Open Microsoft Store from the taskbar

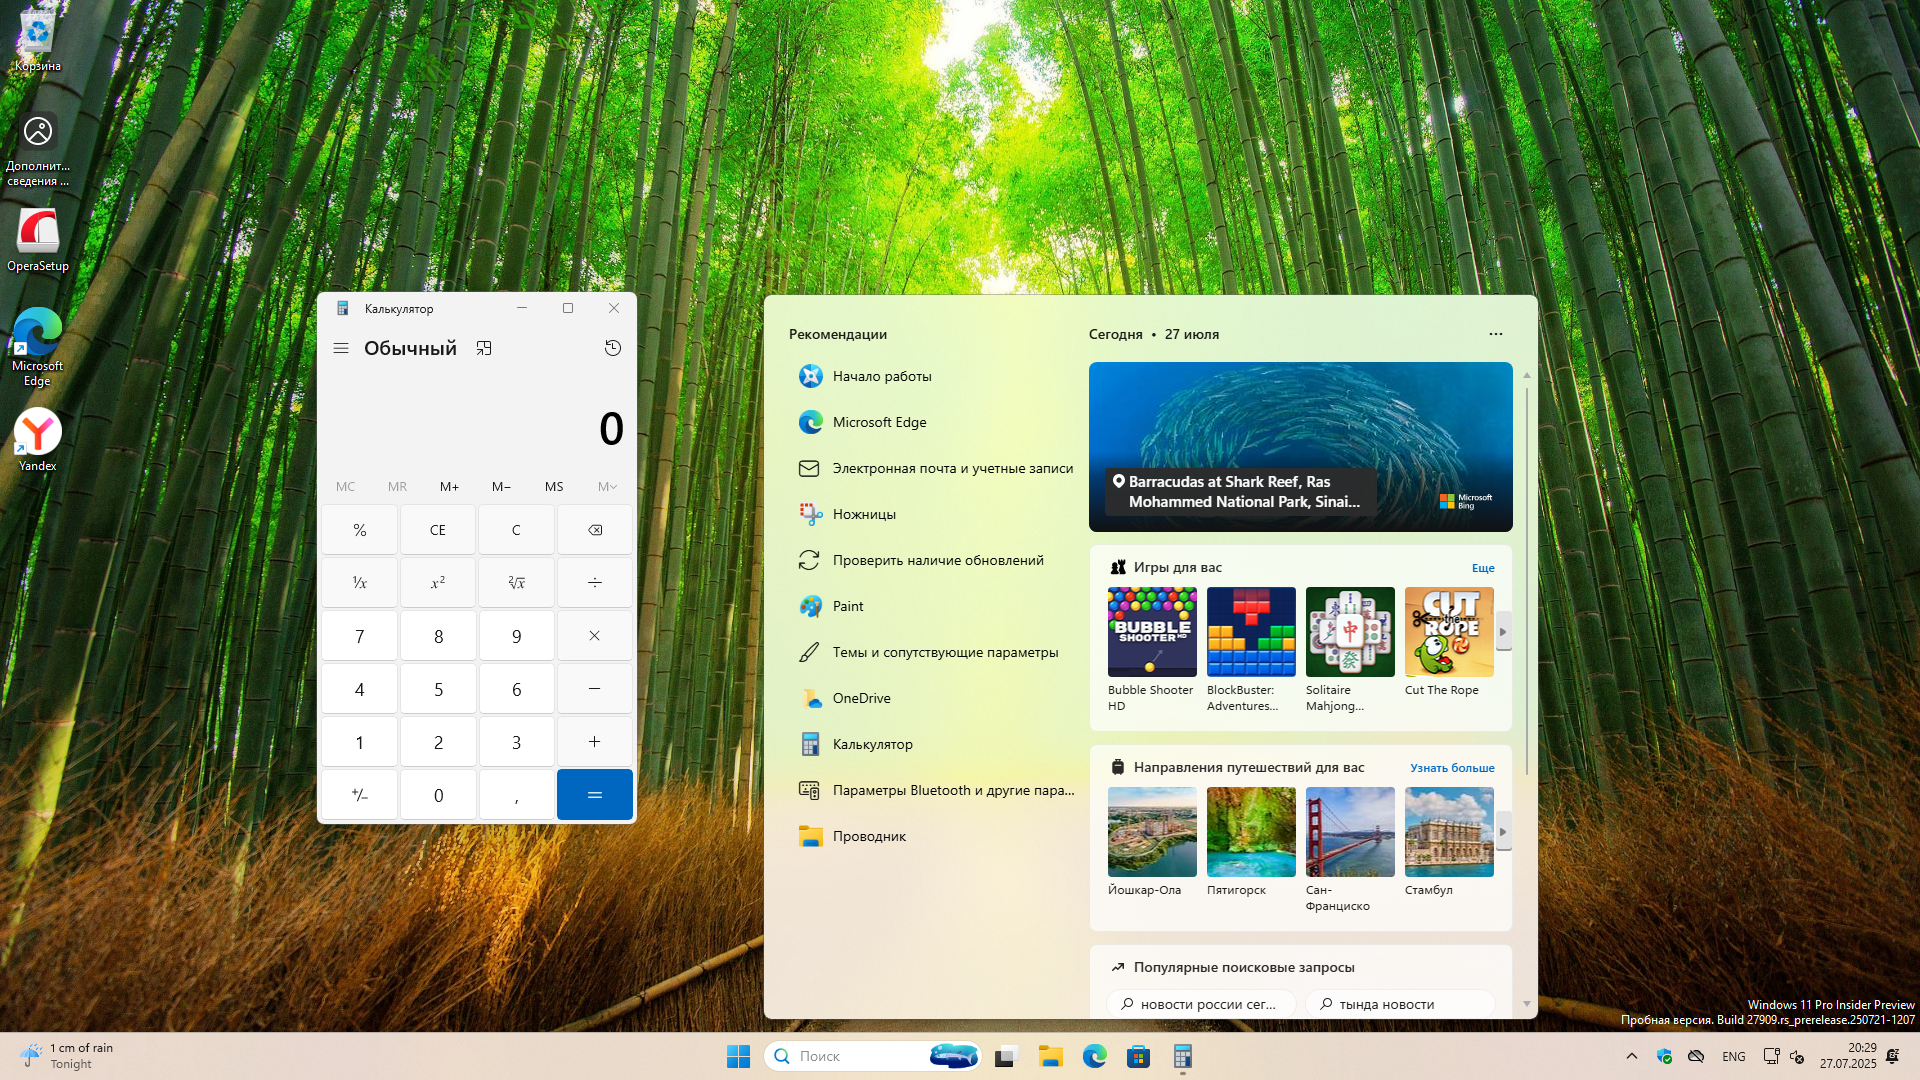tap(1138, 1056)
